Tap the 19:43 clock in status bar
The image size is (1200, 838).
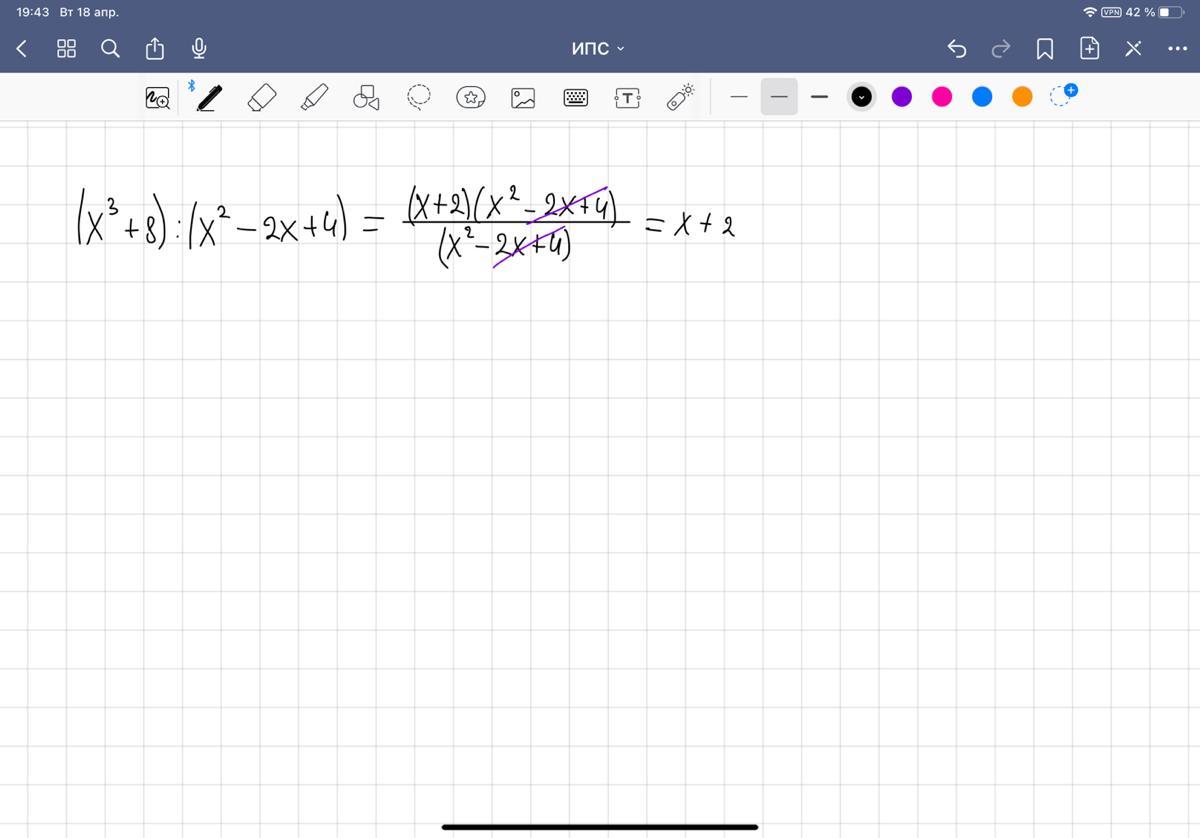33,12
